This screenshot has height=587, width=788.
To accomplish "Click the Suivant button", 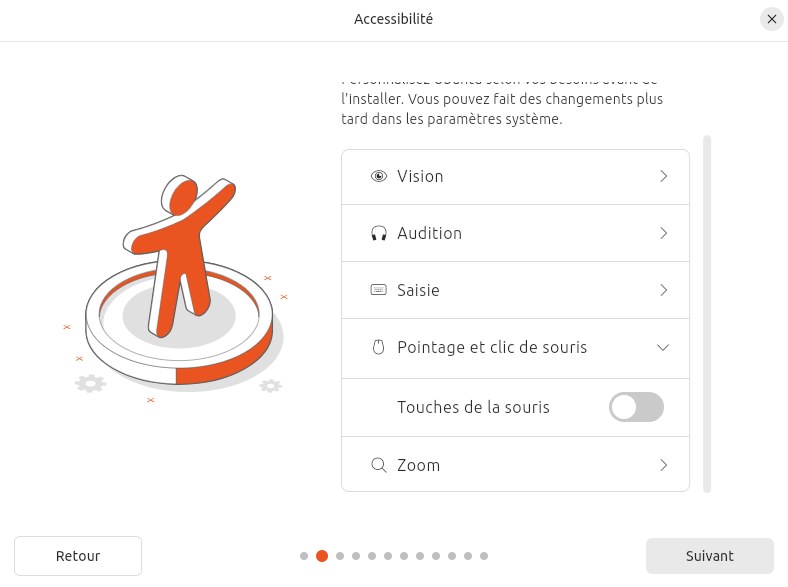I will [710, 556].
